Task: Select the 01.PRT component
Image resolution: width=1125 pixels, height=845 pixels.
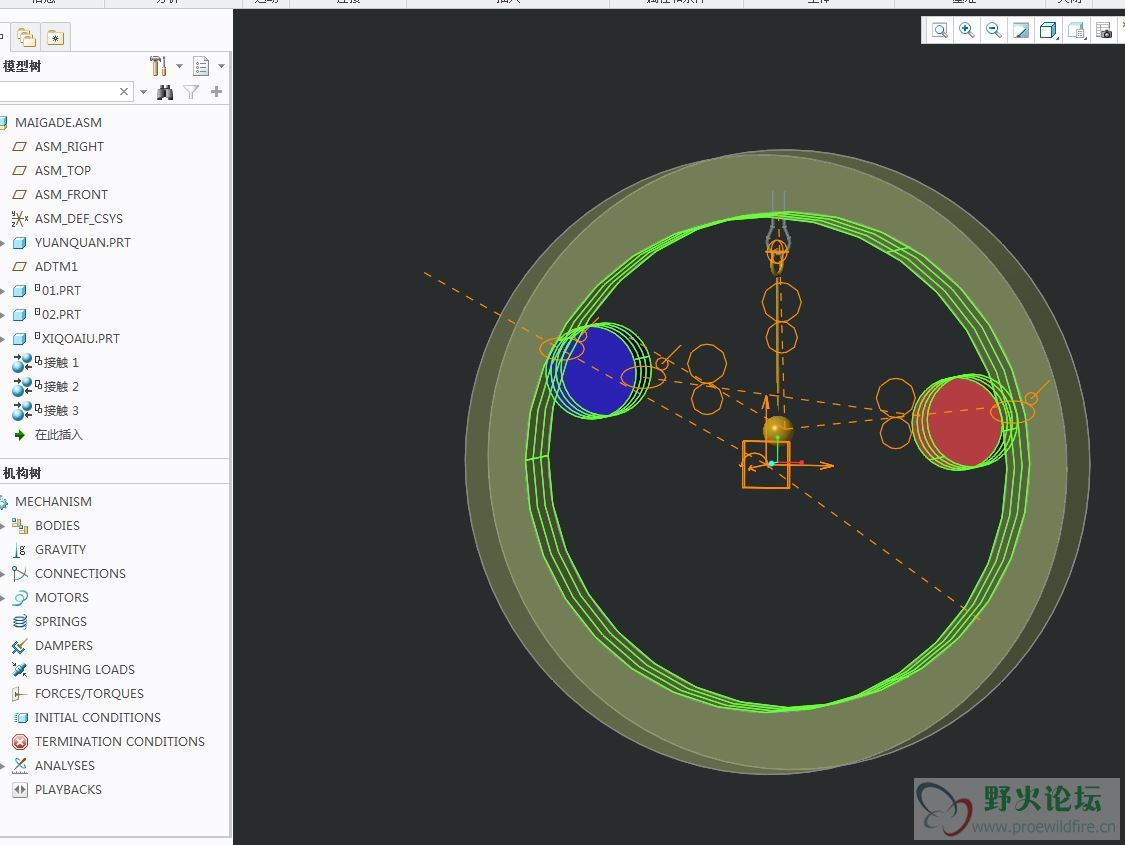Action: [x=60, y=291]
